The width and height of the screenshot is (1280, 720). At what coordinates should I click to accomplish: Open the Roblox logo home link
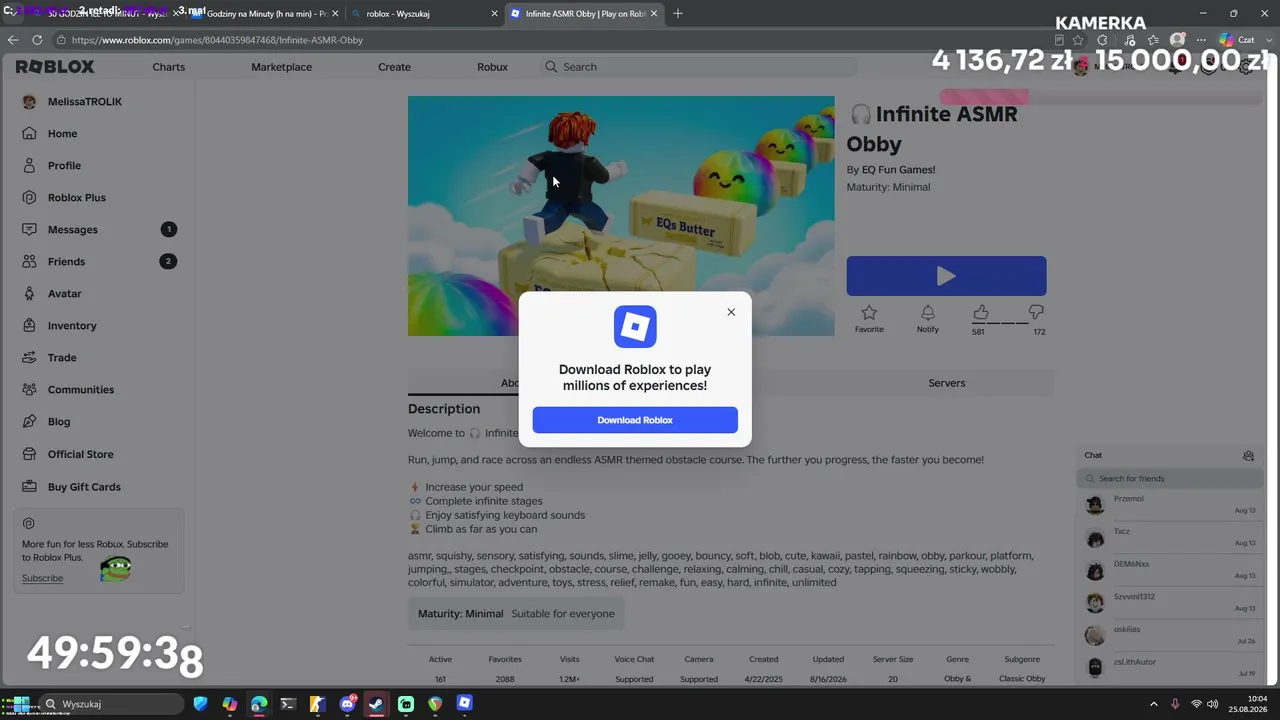[55, 67]
